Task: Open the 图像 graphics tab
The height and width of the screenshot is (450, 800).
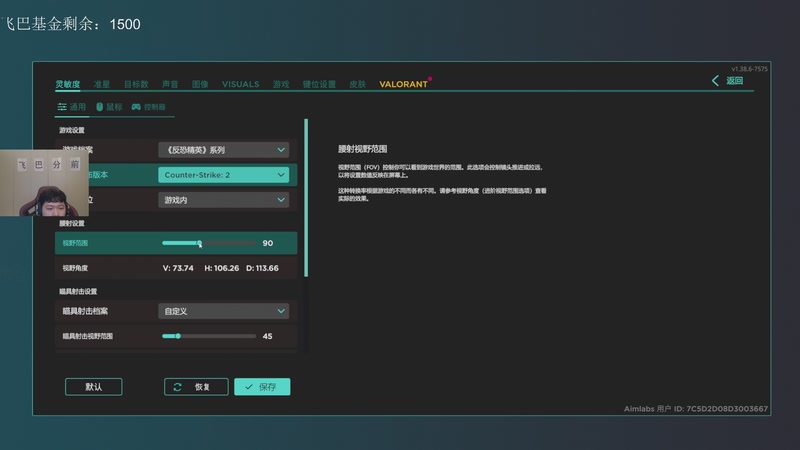Action: pos(200,84)
